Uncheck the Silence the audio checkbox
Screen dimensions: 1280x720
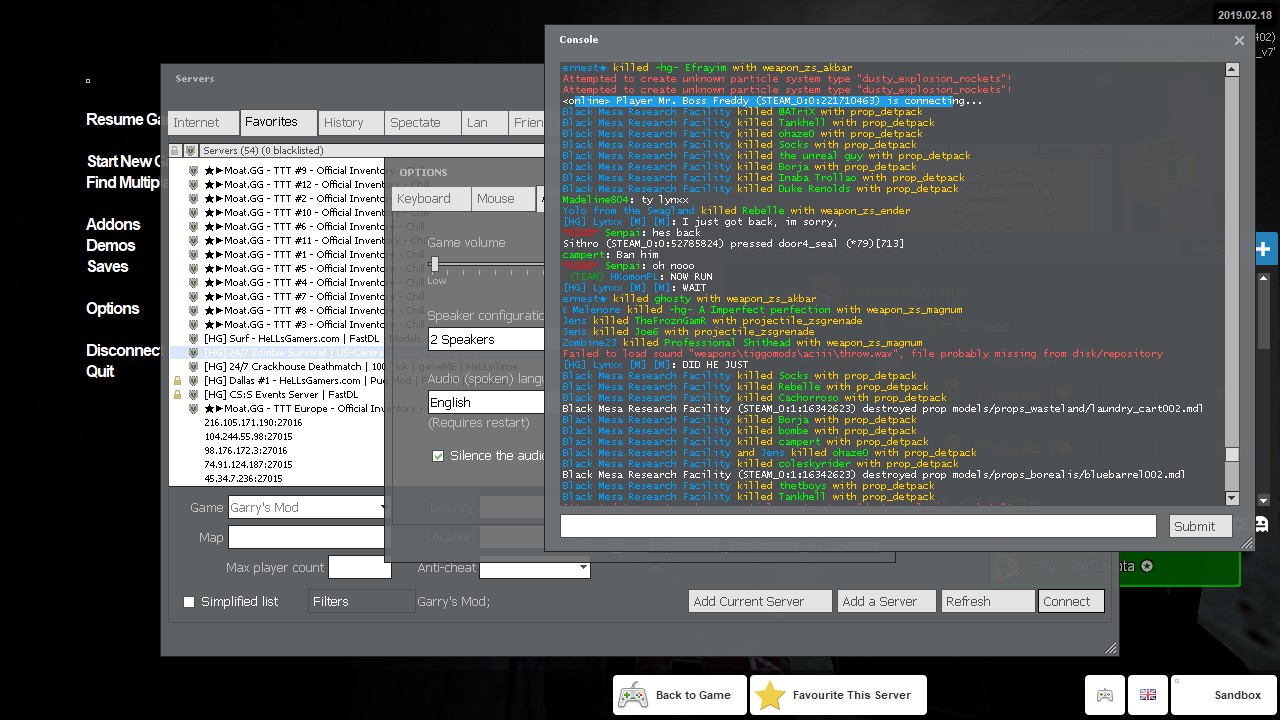tap(438, 456)
